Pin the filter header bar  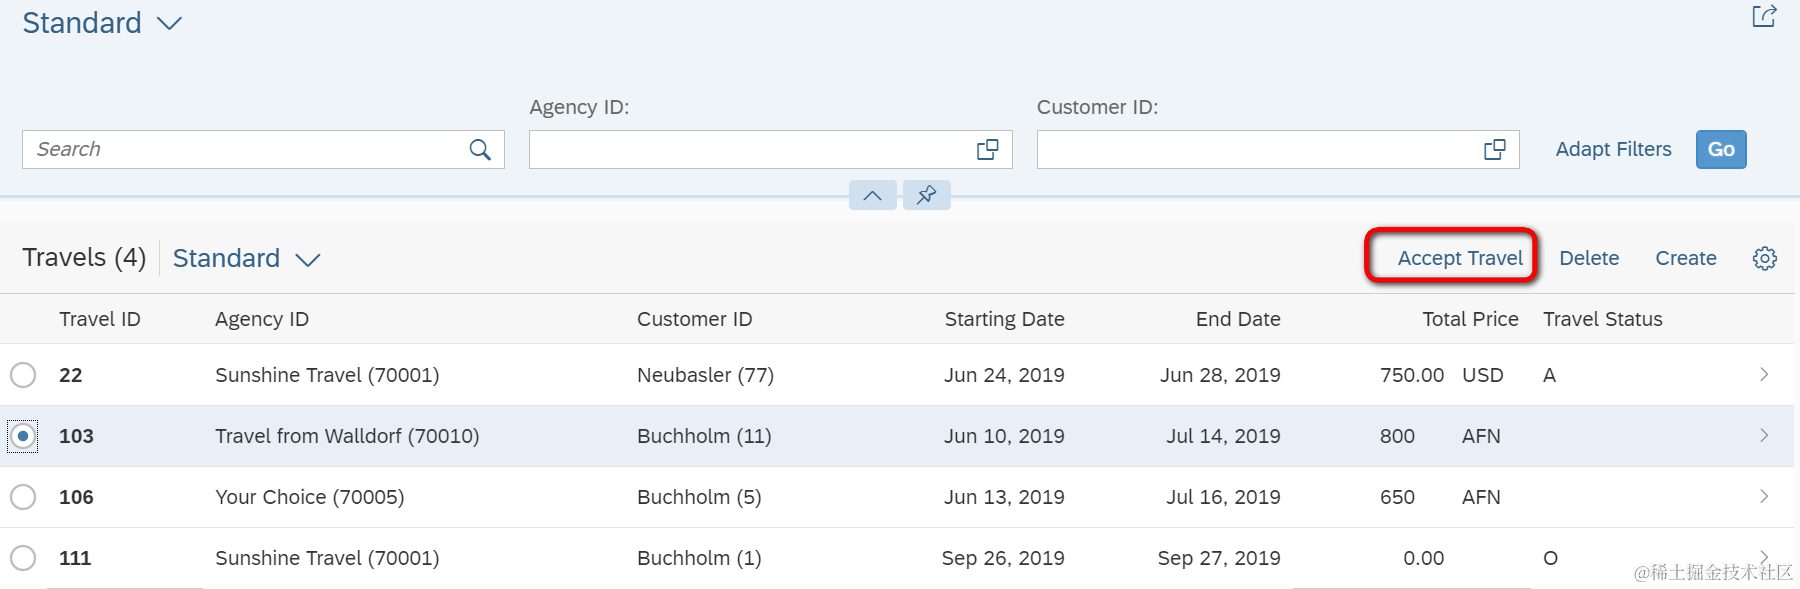click(927, 195)
